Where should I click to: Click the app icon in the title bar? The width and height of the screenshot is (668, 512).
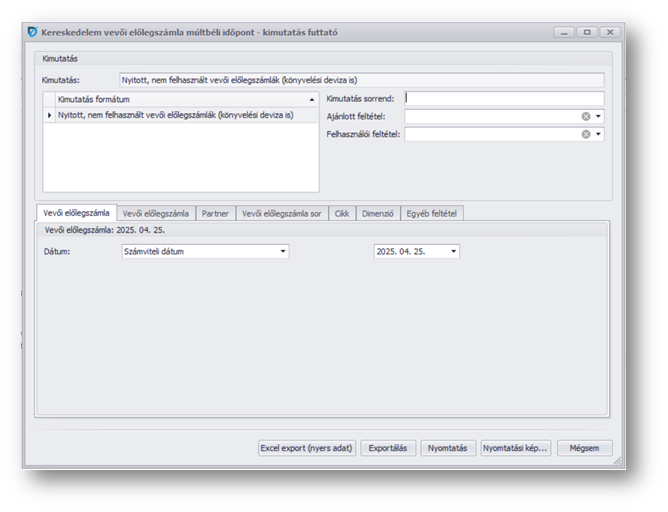(32, 32)
